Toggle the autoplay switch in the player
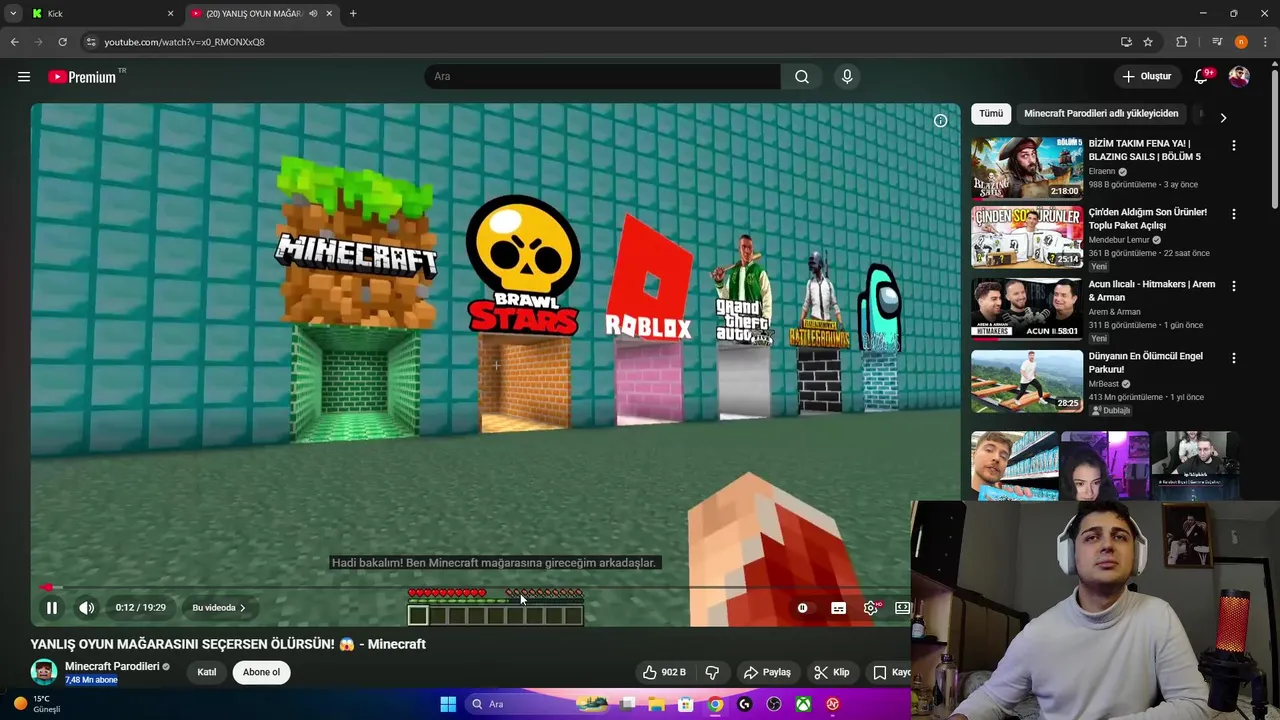The image size is (1280, 720). click(803, 608)
